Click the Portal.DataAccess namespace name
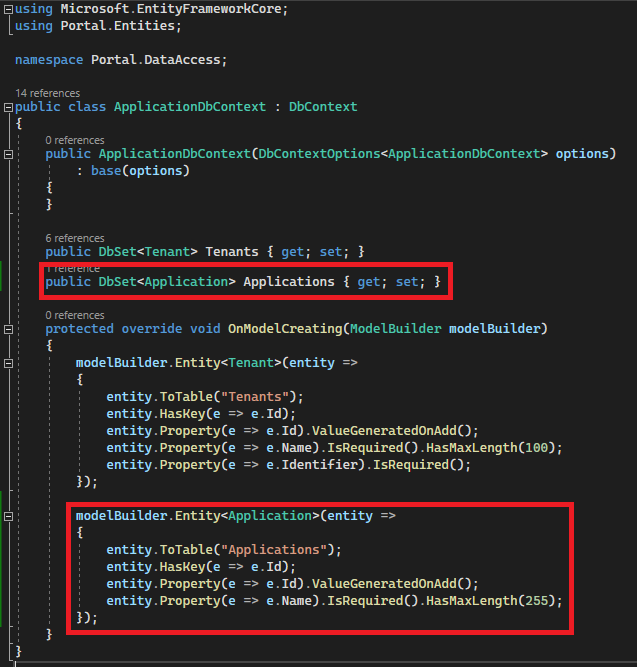 (x=158, y=59)
